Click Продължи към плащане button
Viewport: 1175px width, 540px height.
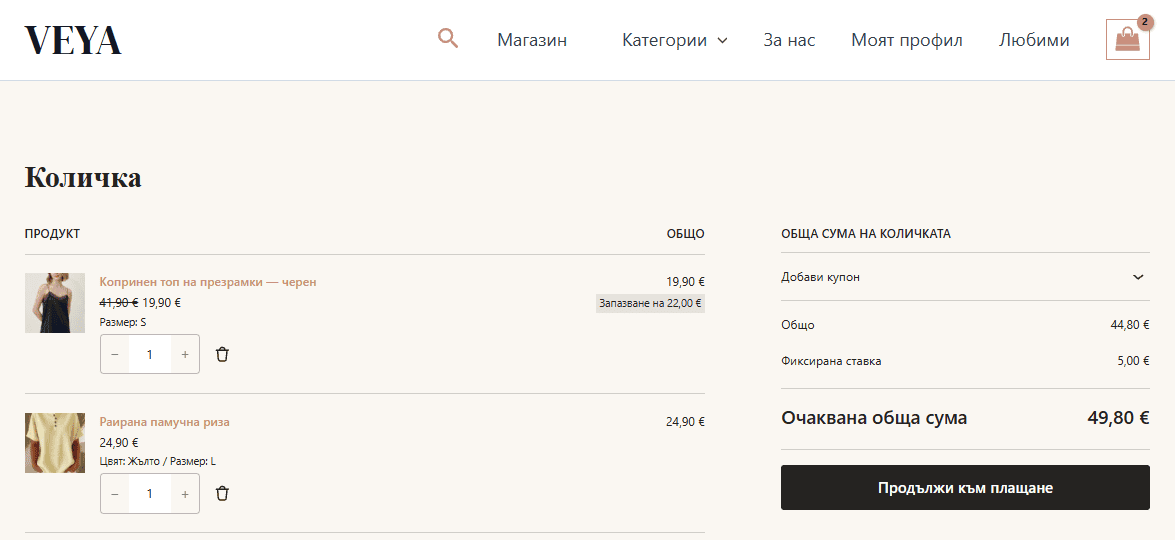point(965,488)
